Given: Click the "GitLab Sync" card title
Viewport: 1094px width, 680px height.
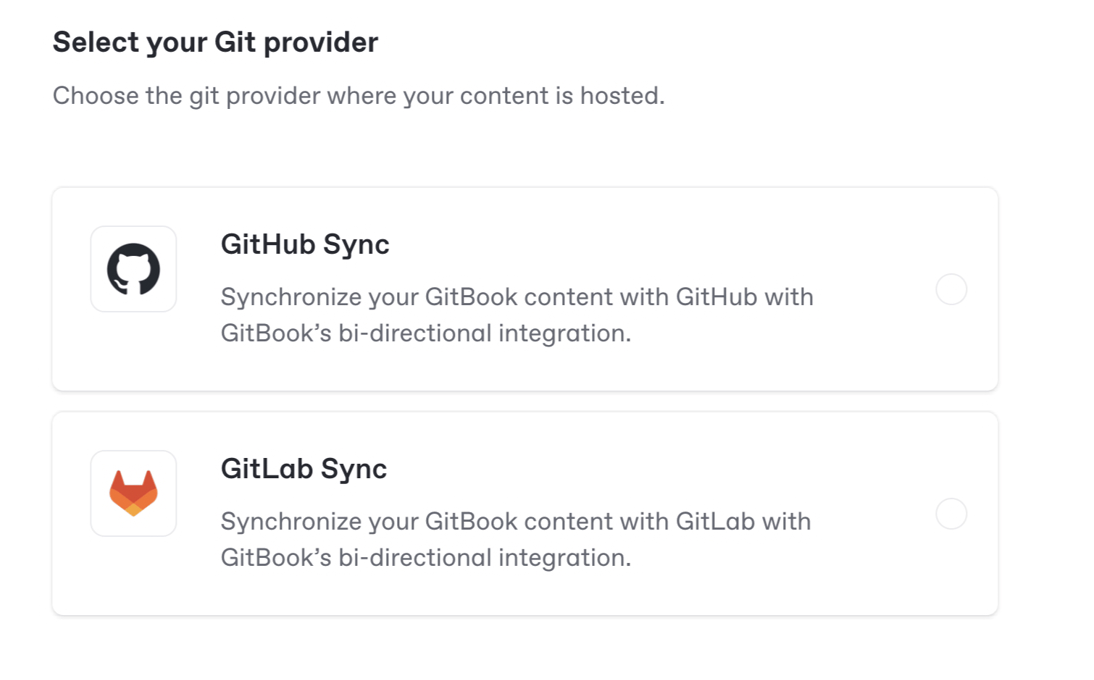Looking at the screenshot, I should pyautogui.click(x=304, y=469).
